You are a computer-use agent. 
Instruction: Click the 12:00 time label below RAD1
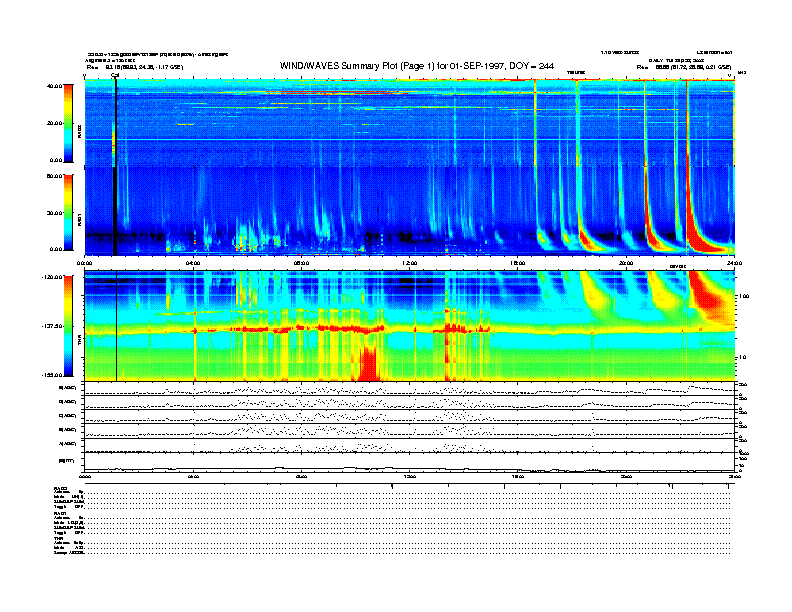410,263
